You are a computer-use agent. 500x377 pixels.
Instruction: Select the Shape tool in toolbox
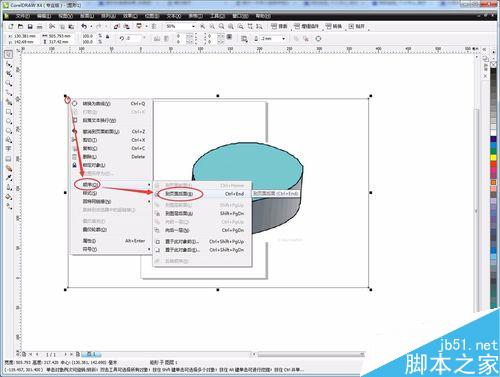(9, 64)
